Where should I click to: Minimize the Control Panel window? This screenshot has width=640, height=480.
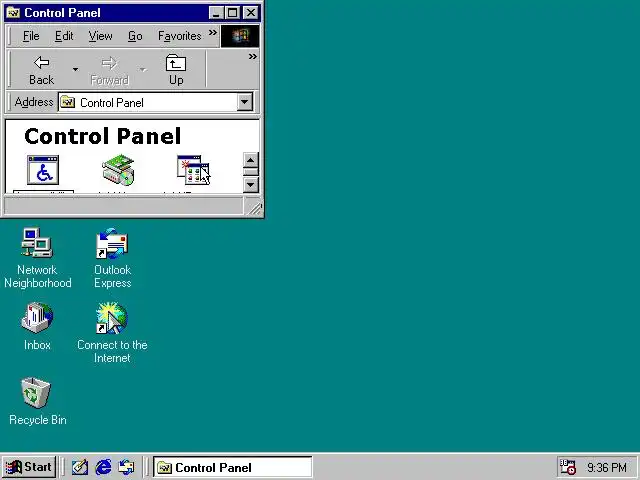[x=216, y=13]
